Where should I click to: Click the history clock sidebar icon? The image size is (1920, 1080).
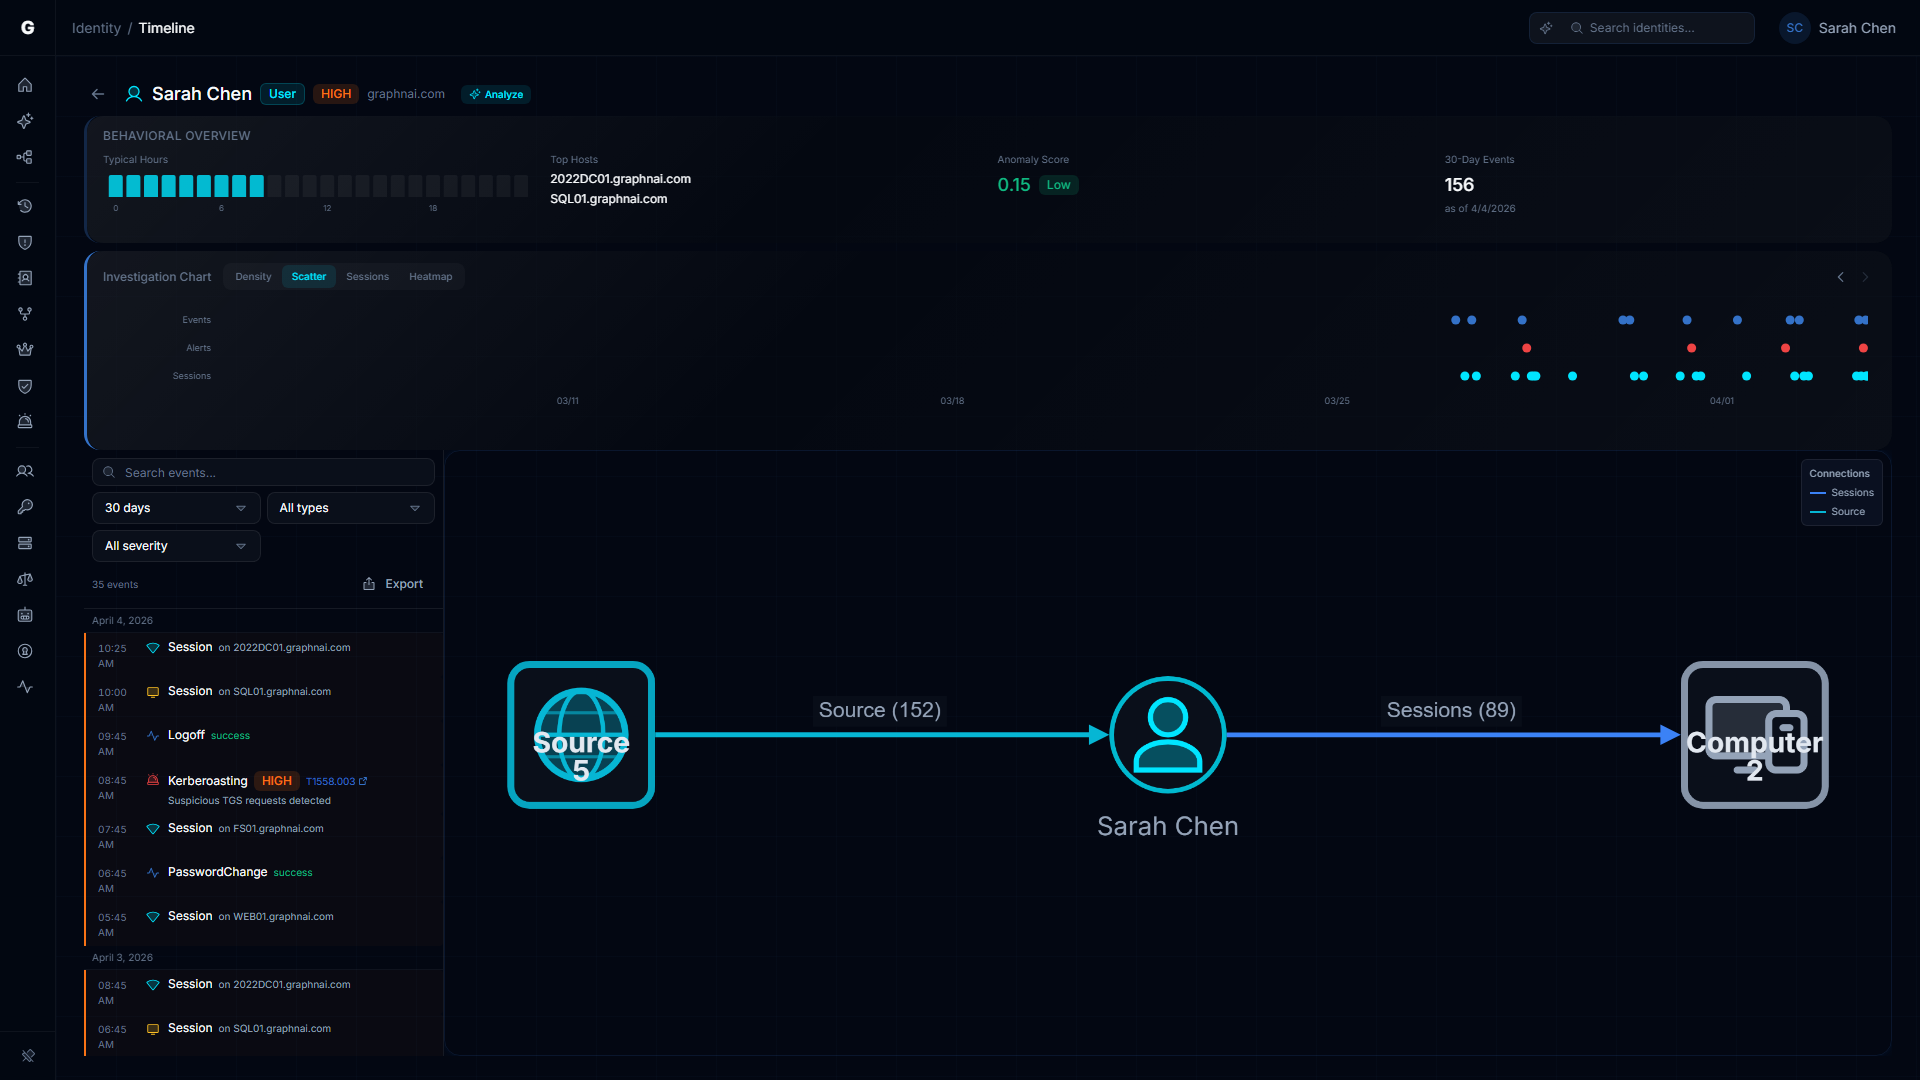[25, 206]
